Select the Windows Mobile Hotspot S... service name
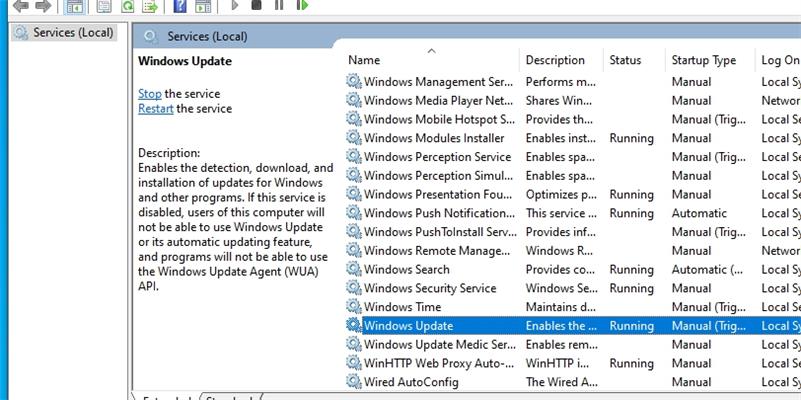This screenshot has height=400, width=801. [x=439, y=120]
